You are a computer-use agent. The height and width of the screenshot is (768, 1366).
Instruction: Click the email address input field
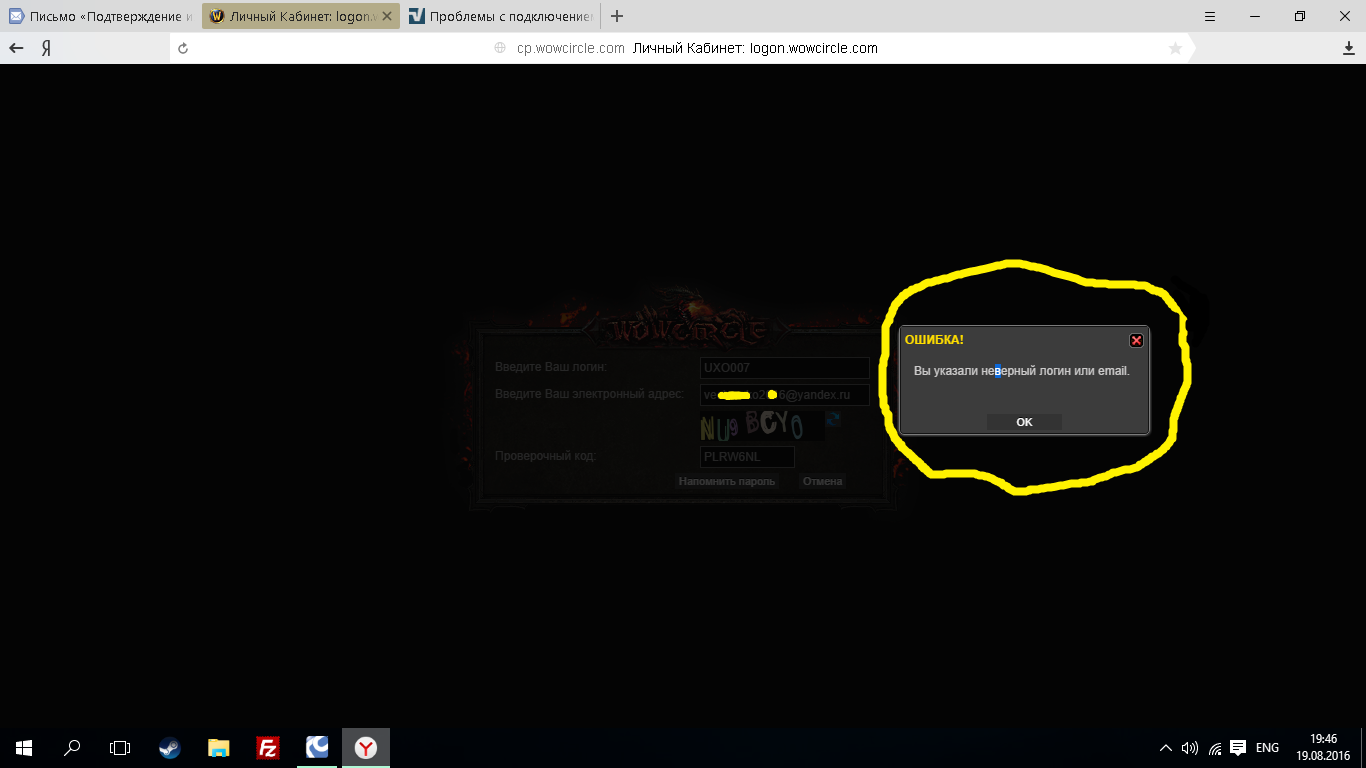click(x=784, y=395)
